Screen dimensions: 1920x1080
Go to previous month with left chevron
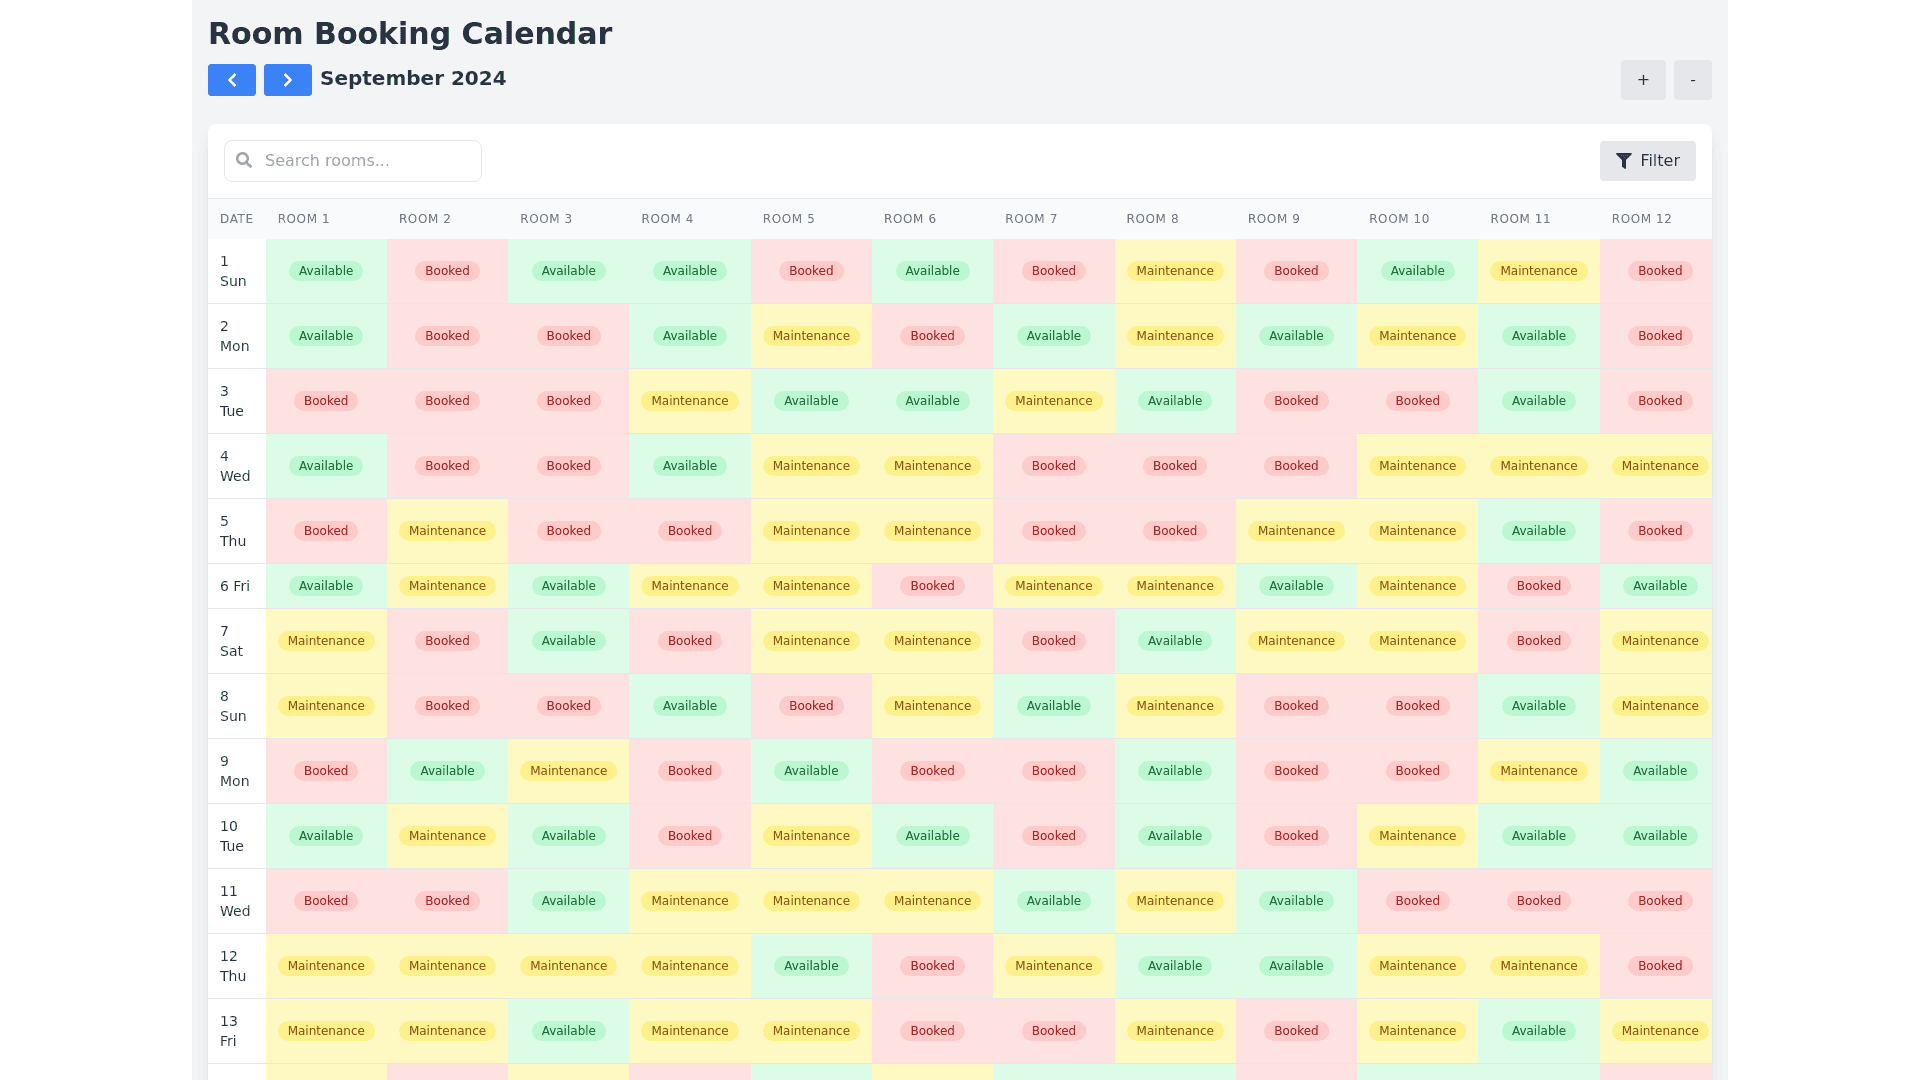(232, 80)
